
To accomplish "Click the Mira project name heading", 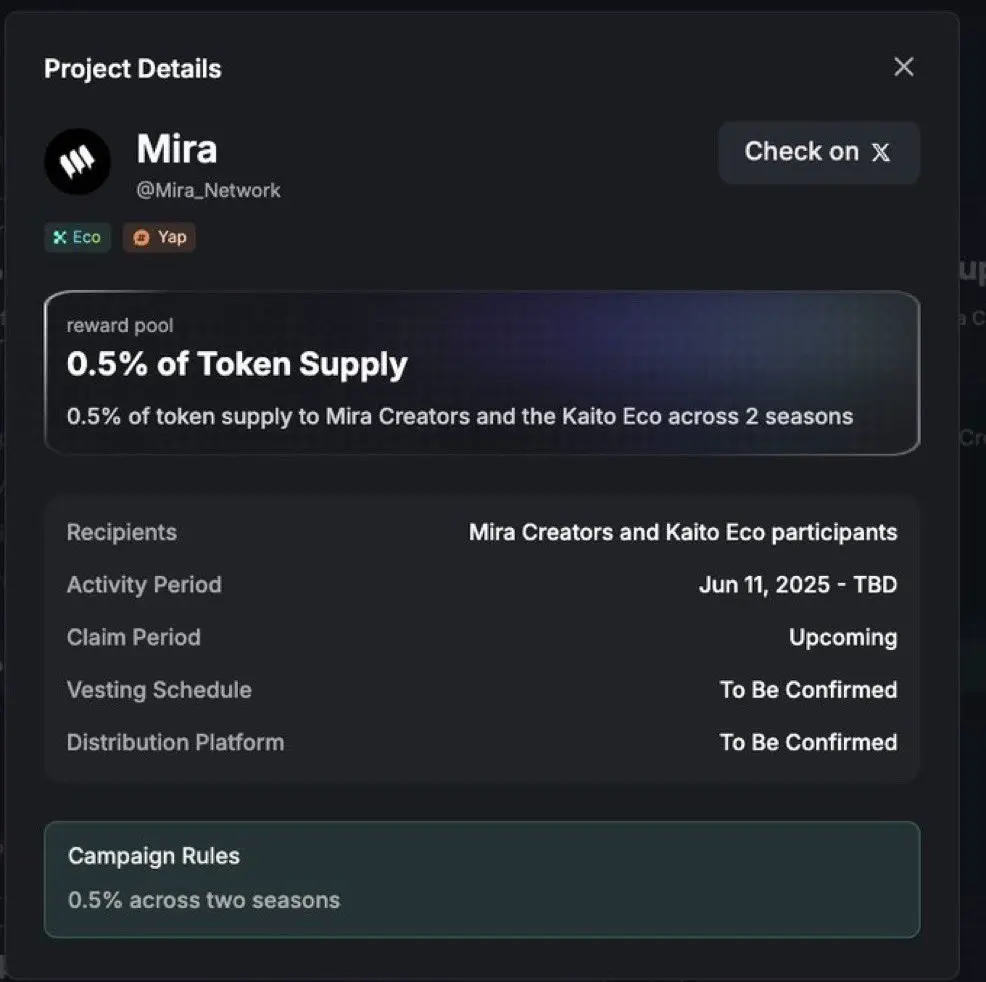I will point(177,149).
